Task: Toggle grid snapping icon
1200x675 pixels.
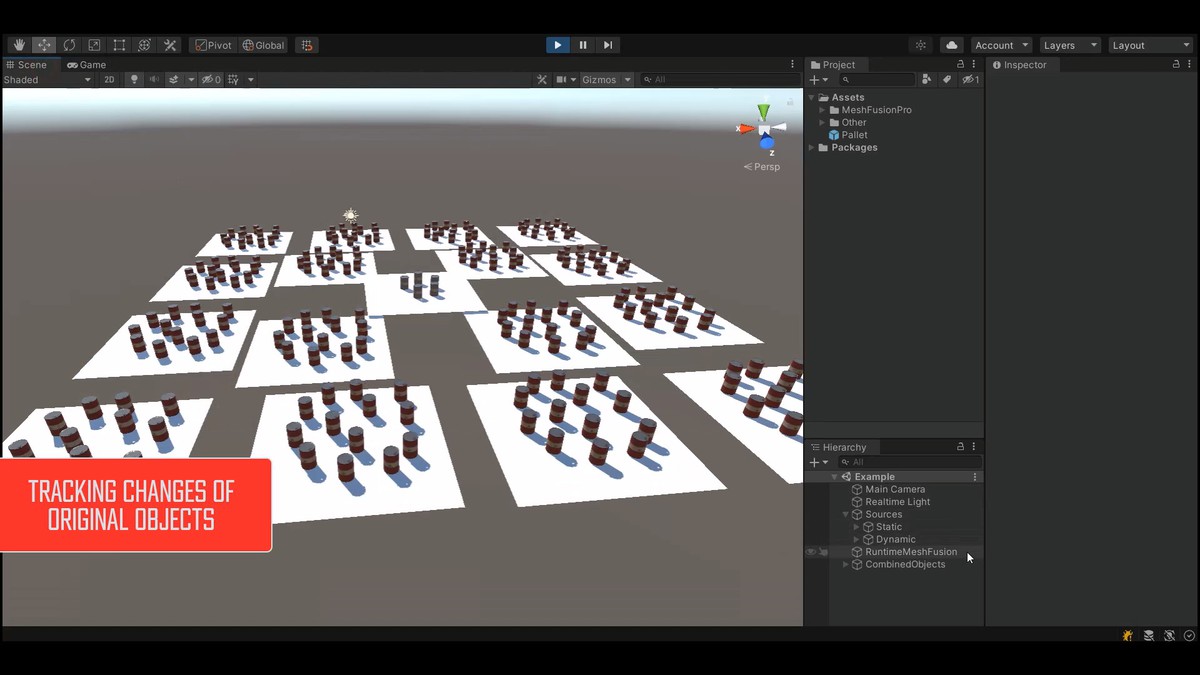Action: pyautogui.click(x=307, y=45)
